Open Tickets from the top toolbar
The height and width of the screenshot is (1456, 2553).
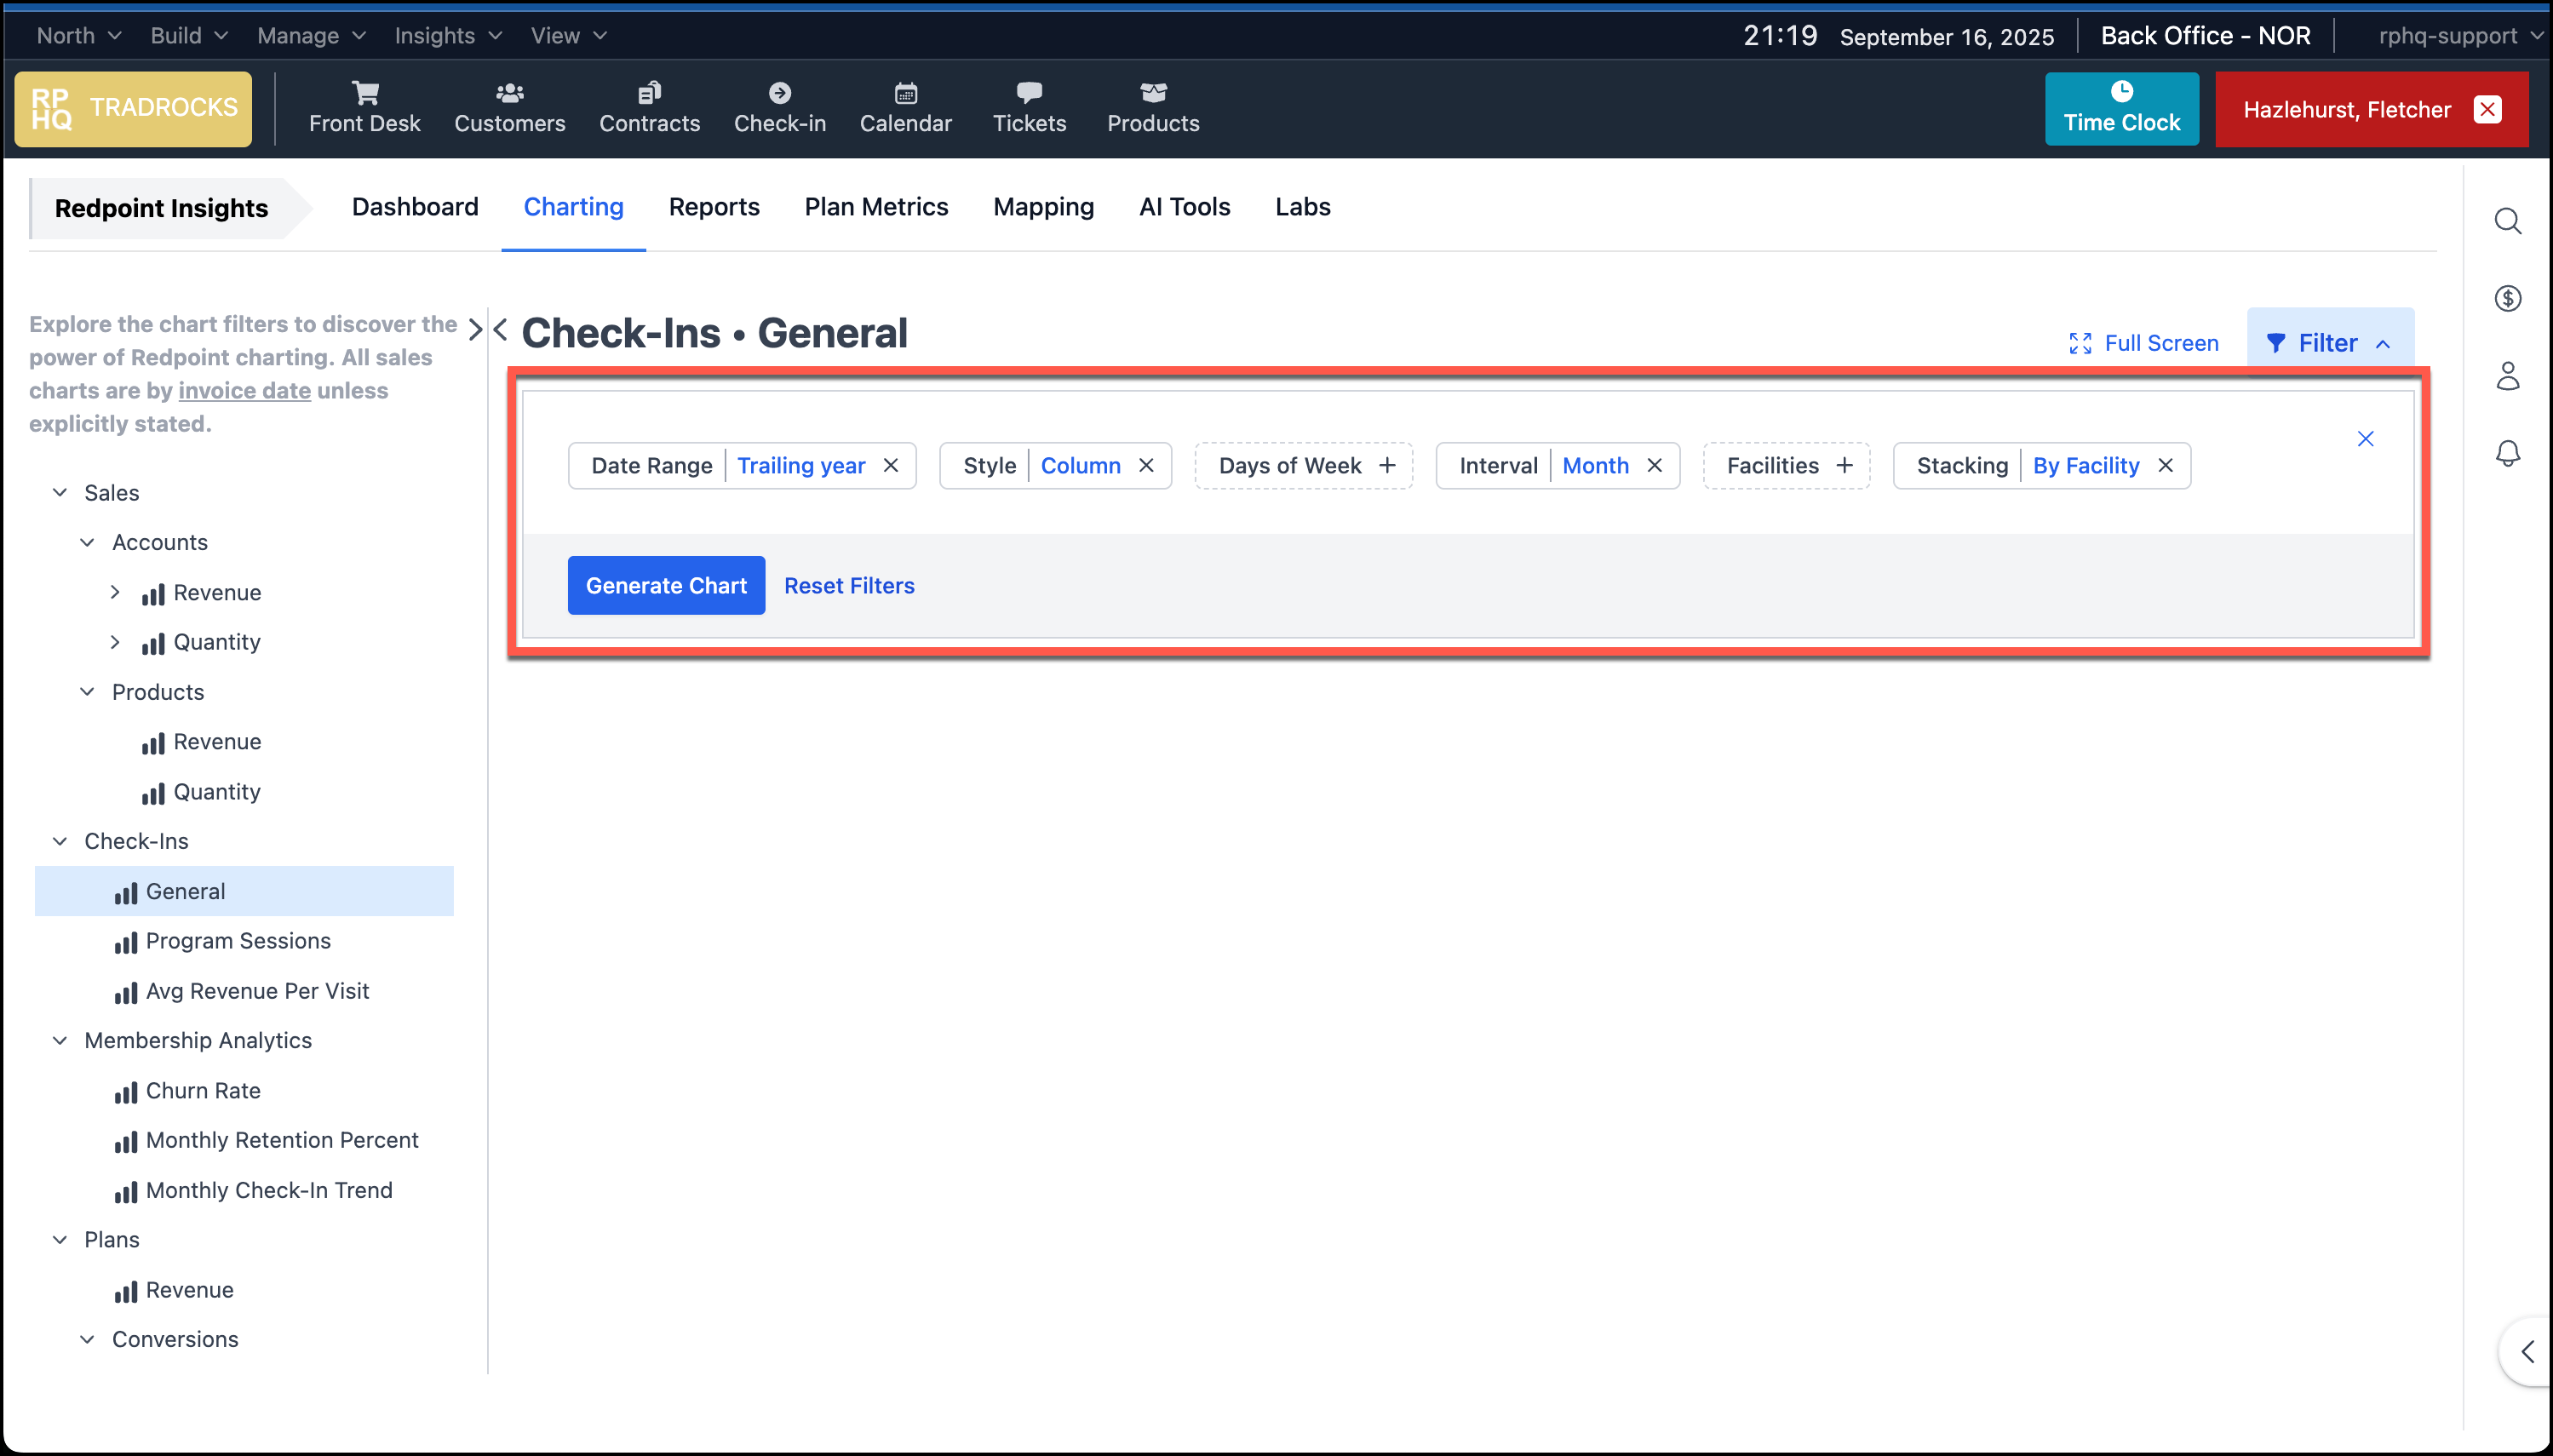pos(1028,108)
